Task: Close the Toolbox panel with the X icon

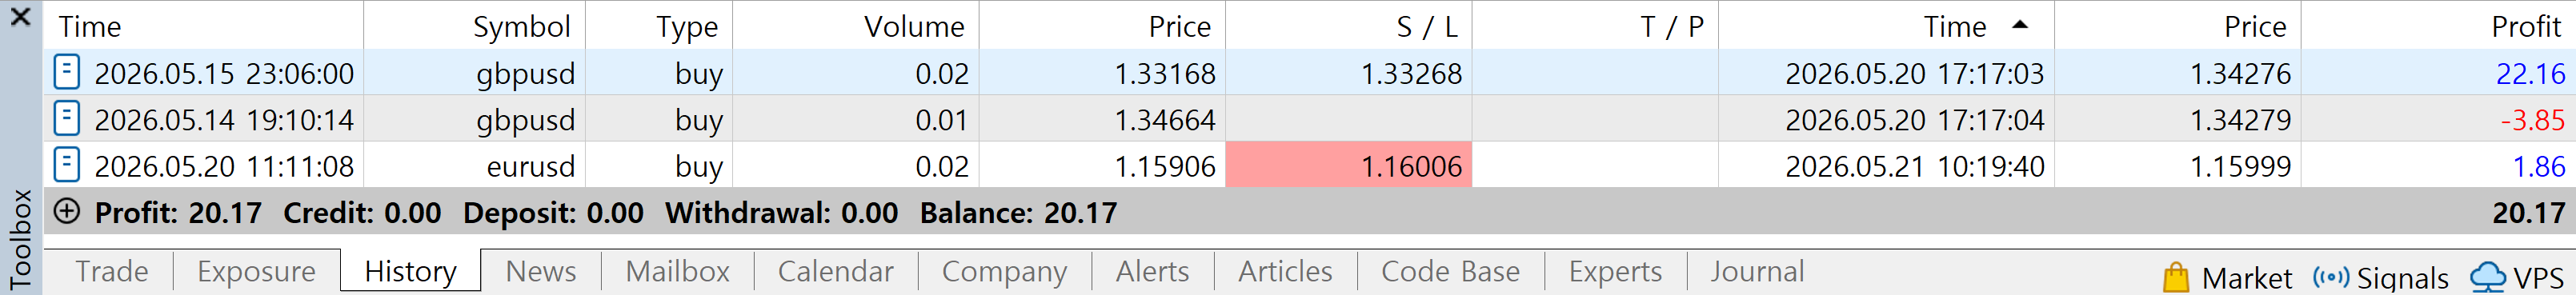Action: (20, 17)
